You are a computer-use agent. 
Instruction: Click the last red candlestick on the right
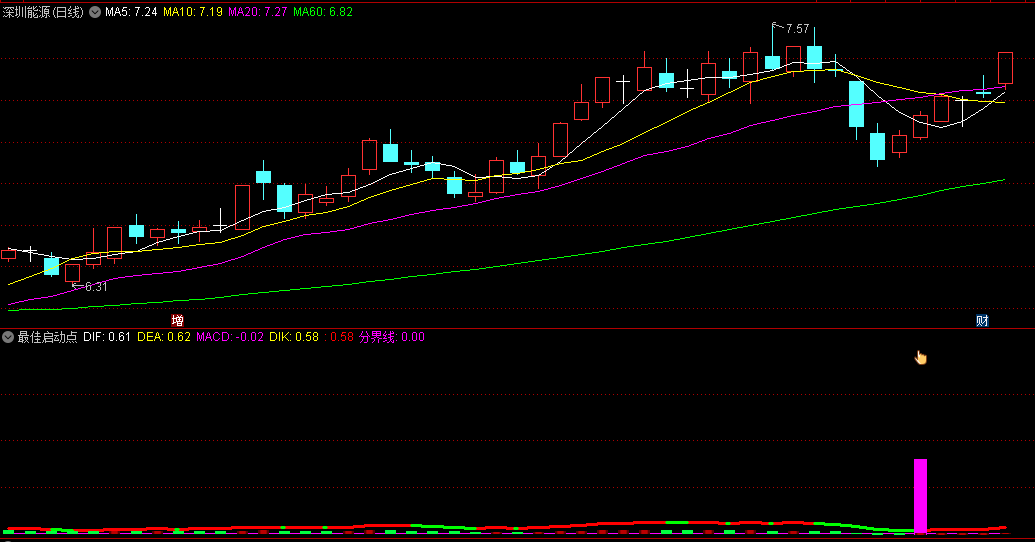coord(1005,68)
